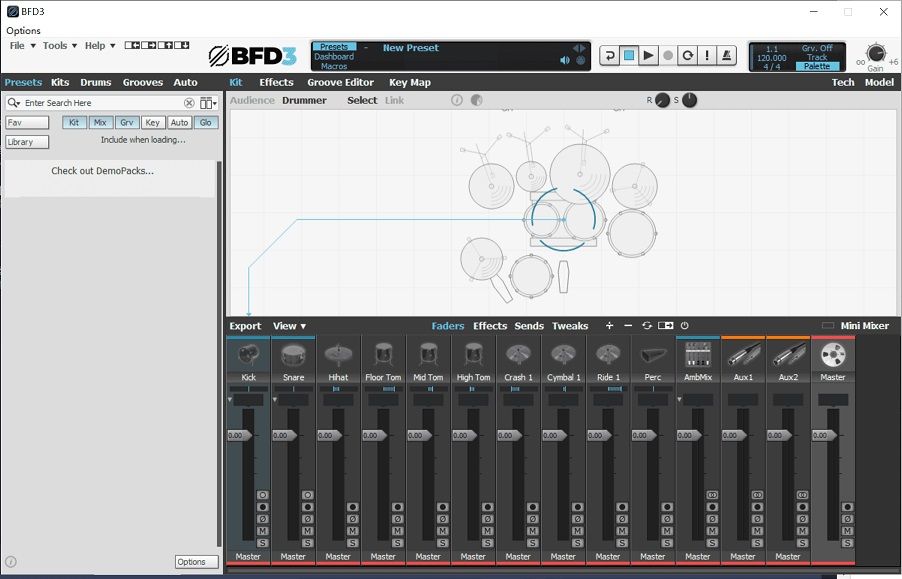Viewport: 902px width, 579px height.
Task: Select the AmbMix mixer channel icon
Action: pos(698,355)
